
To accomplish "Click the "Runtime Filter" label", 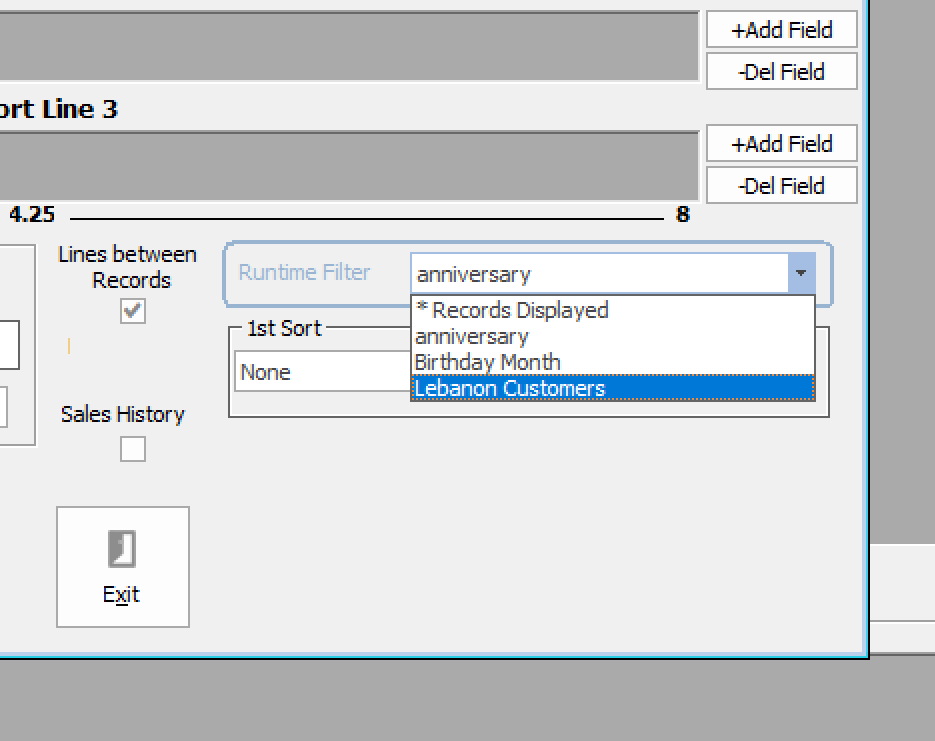I will tap(304, 273).
